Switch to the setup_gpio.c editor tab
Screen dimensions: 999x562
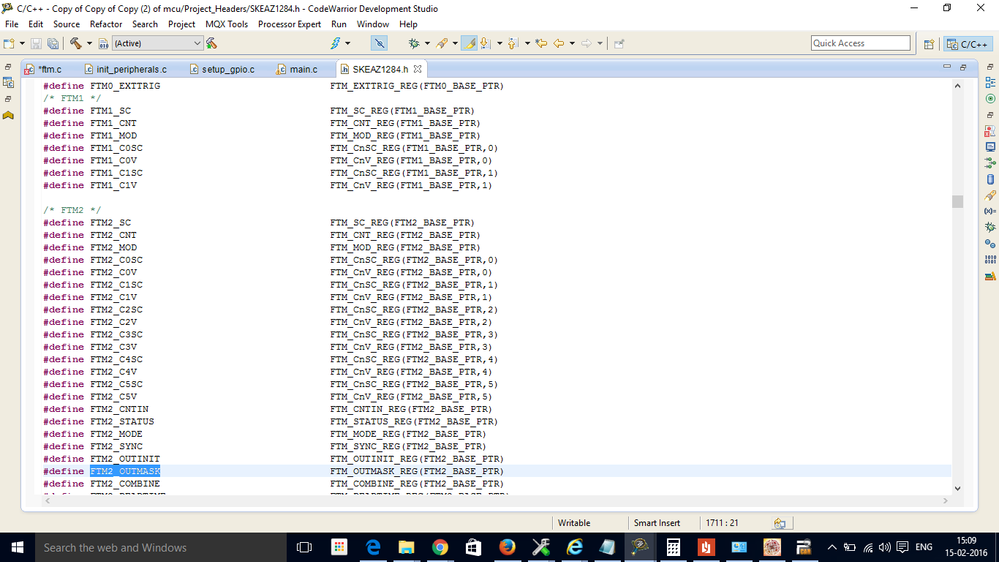(222, 69)
